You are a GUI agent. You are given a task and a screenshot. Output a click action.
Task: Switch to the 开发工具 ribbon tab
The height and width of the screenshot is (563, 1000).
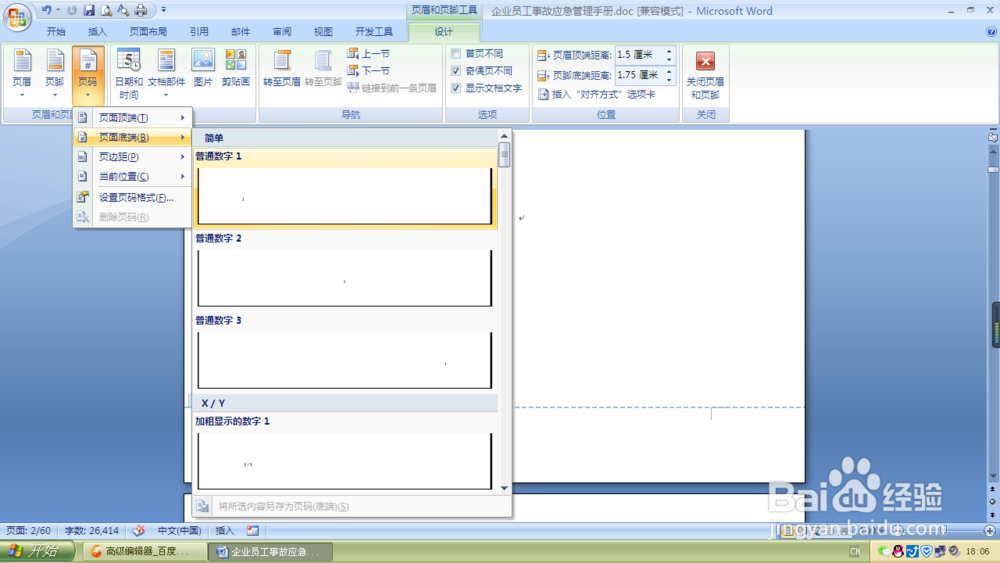click(x=374, y=32)
